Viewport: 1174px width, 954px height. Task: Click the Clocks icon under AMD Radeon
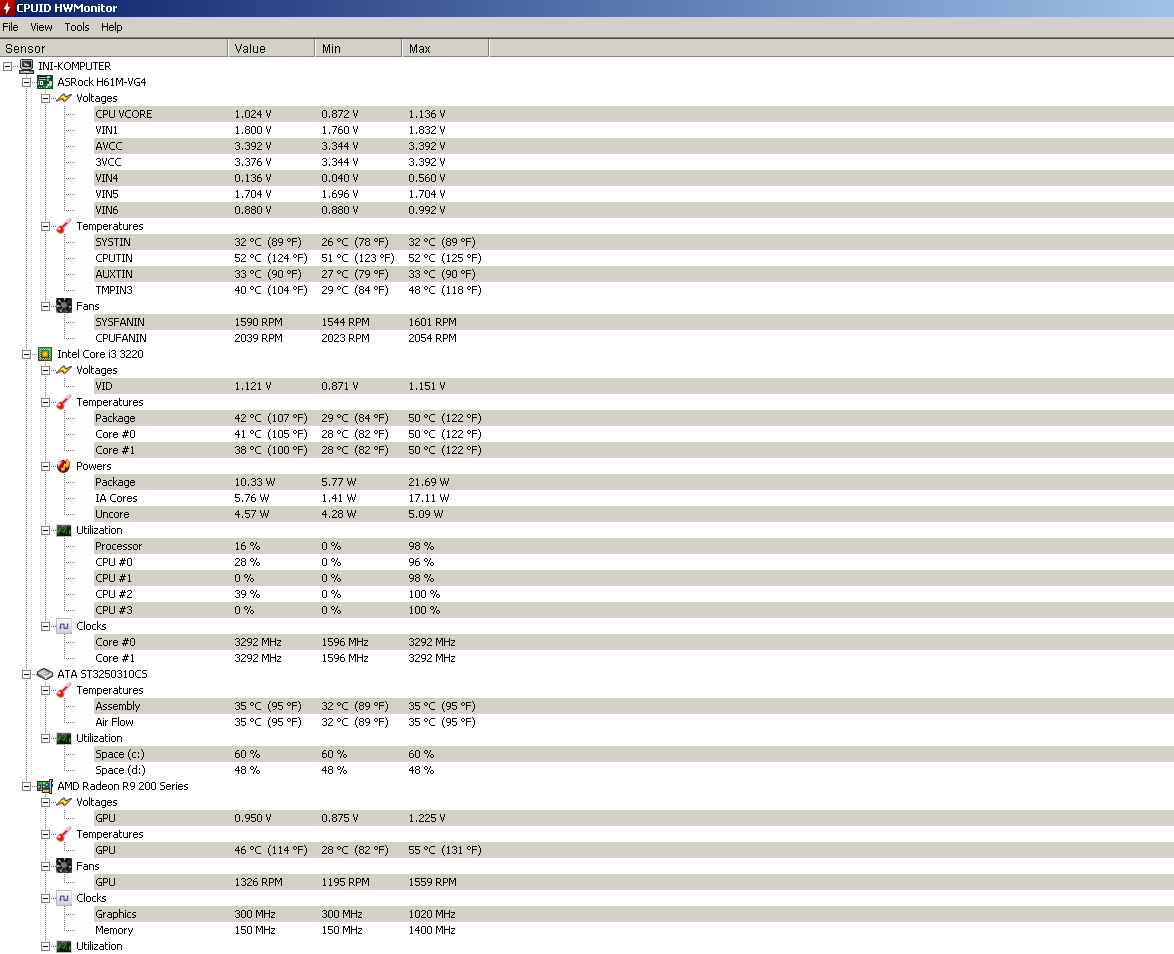tap(64, 898)
